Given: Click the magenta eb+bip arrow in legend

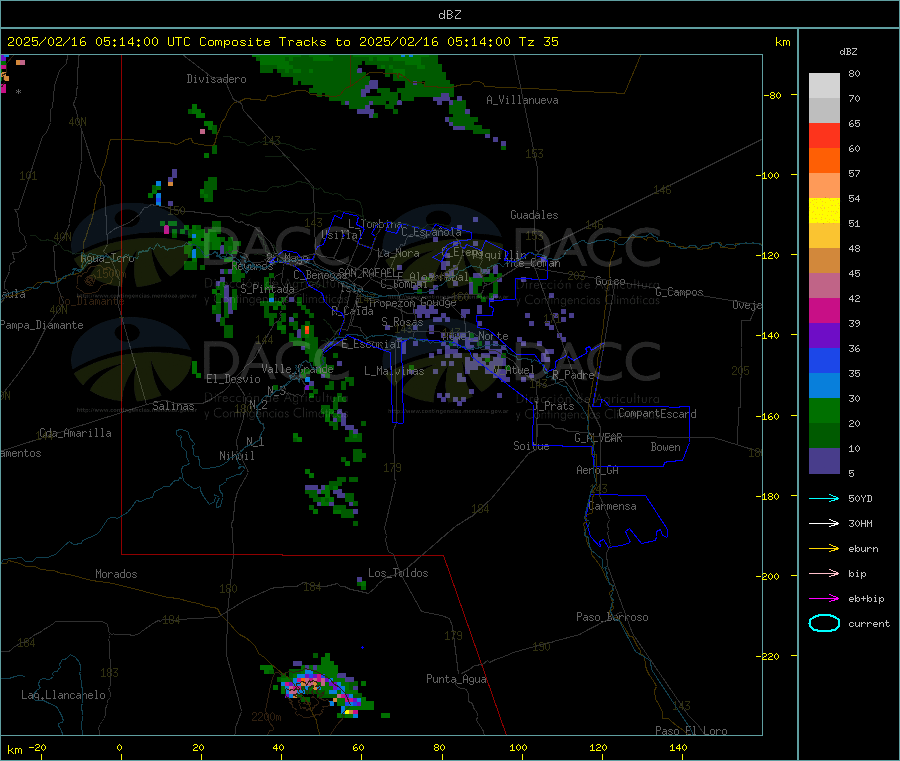Looking at the screenshot, I should coord(824,599).
